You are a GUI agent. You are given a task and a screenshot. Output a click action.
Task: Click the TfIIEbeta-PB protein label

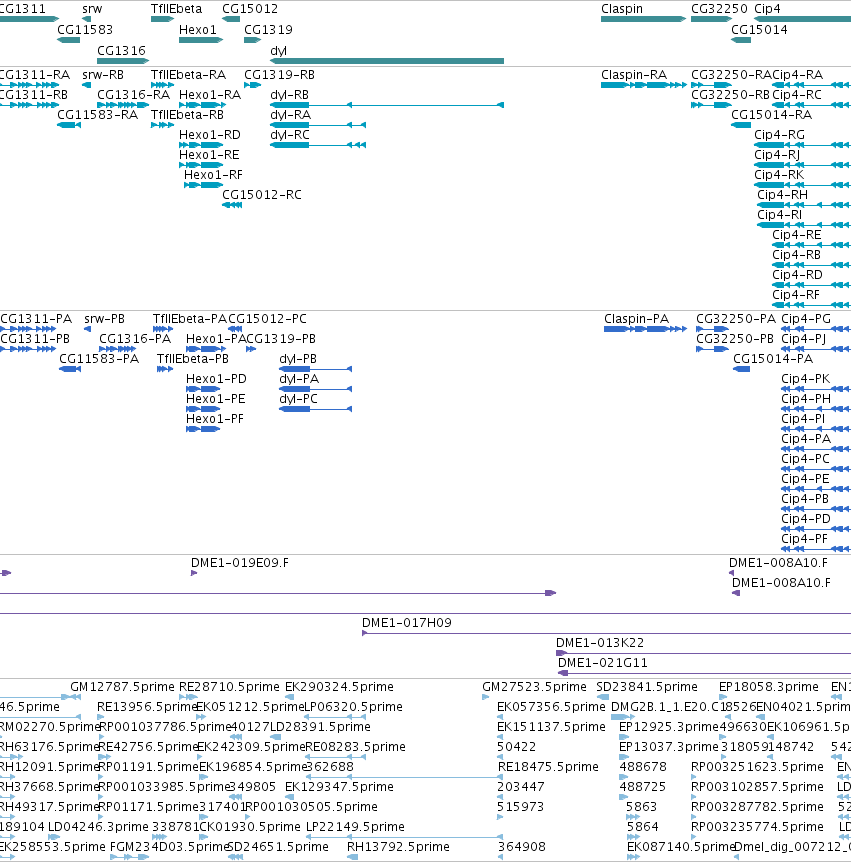point(192,359)
